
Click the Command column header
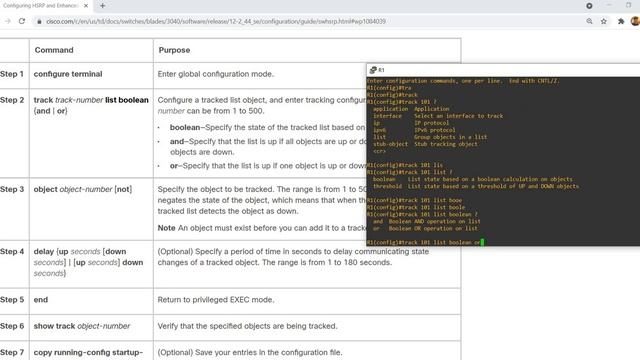point(54,50)
